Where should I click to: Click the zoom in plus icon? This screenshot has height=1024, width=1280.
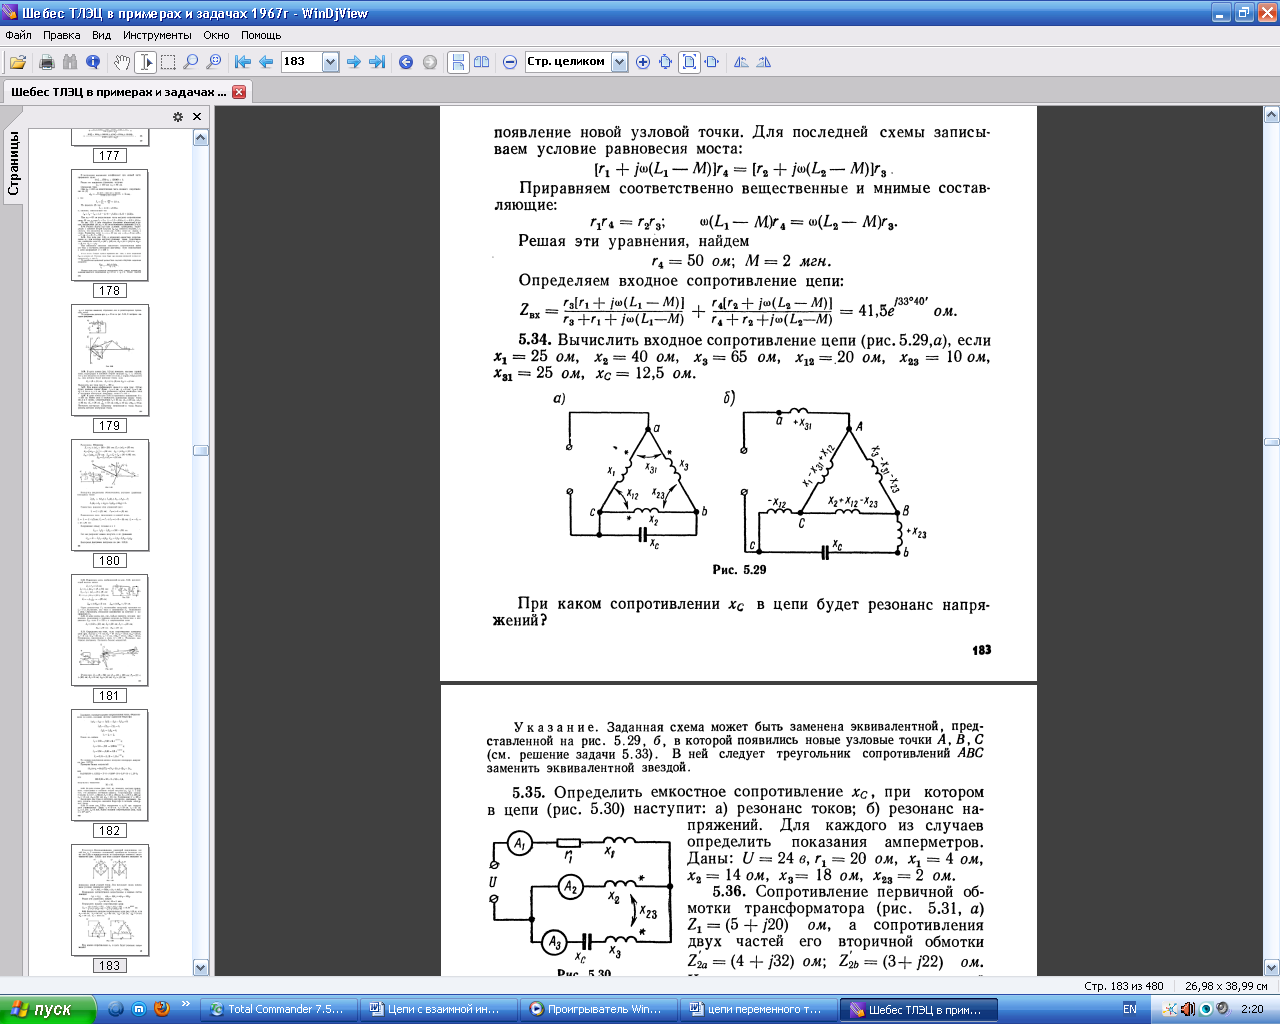pos(643,62)
